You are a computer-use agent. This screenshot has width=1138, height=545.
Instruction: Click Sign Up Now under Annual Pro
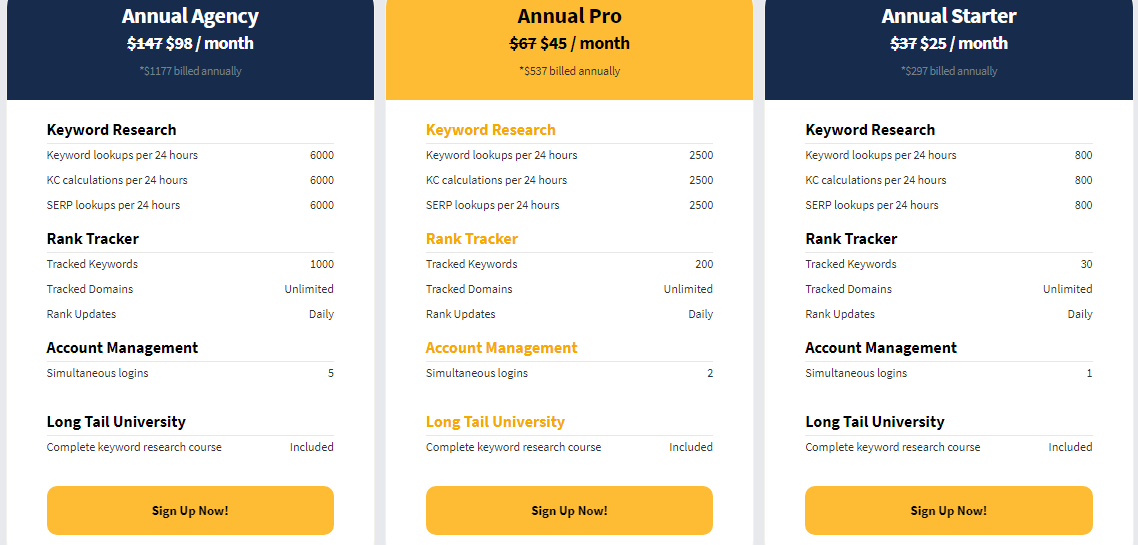569,510
